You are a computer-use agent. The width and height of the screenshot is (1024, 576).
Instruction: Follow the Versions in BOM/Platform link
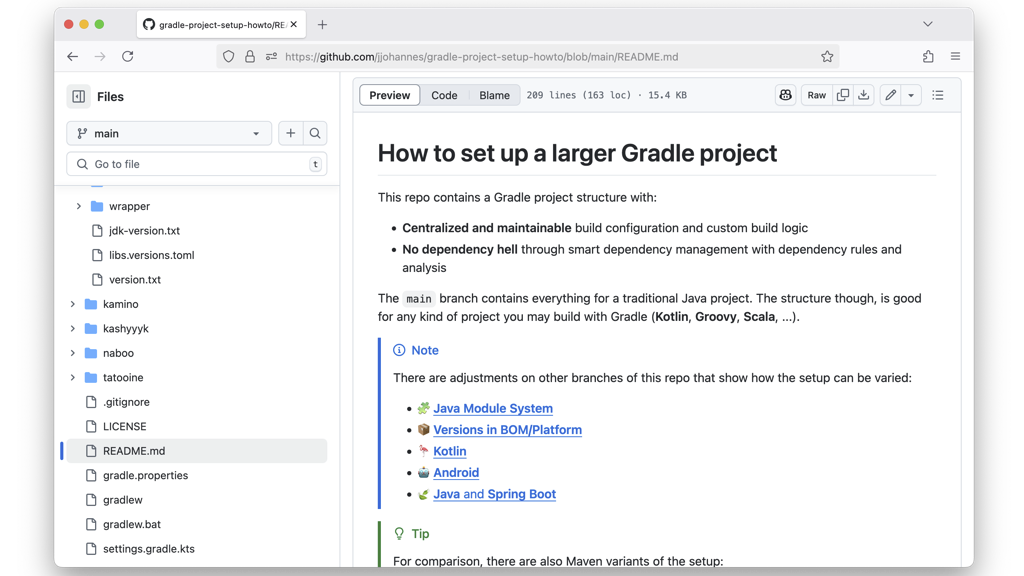tap(507, 430)
